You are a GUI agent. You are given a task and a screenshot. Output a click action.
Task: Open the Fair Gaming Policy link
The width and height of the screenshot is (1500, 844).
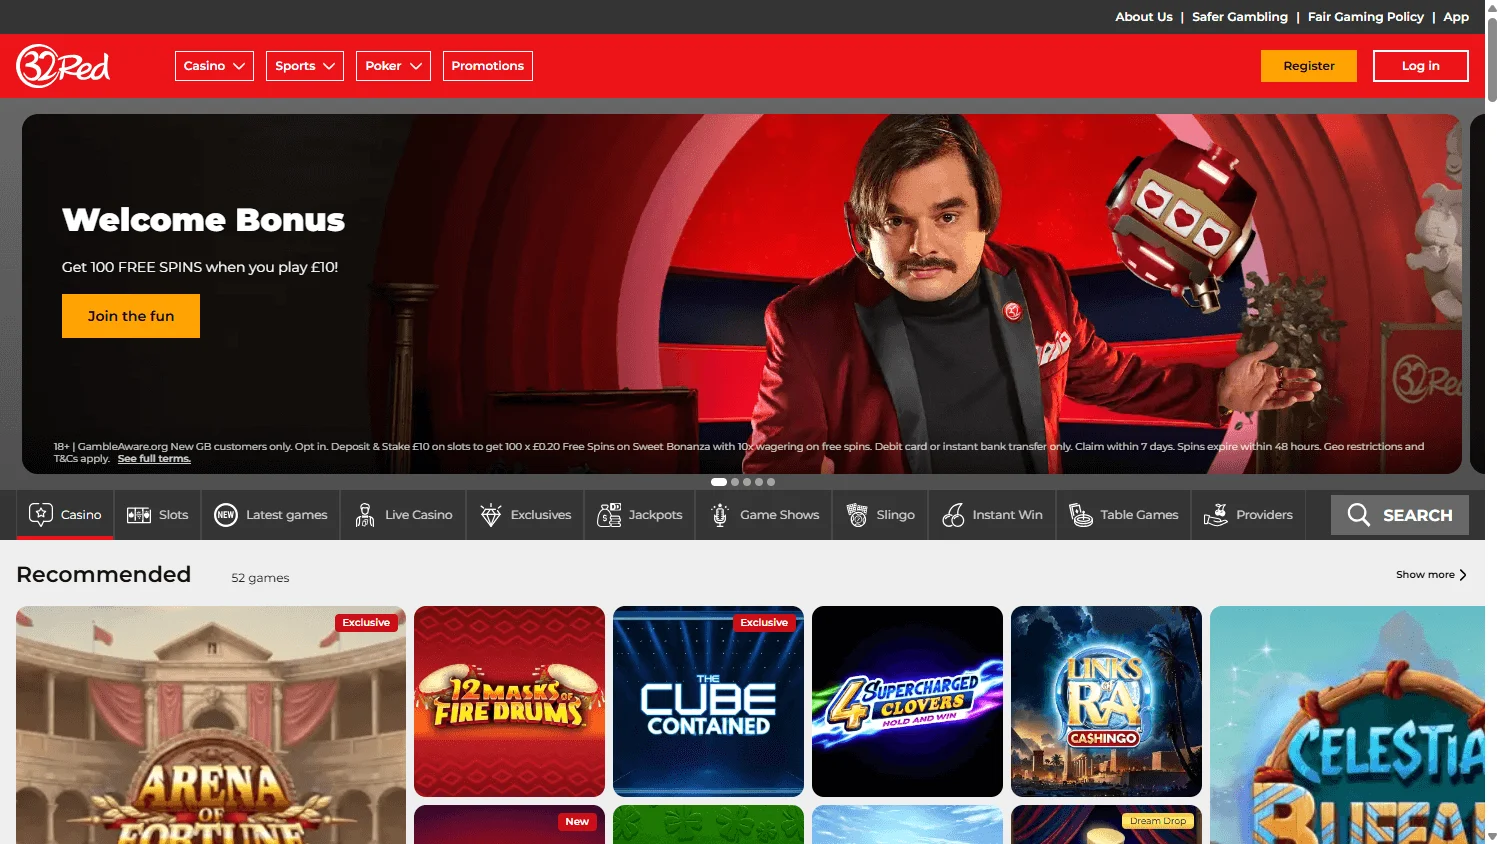(1366, 17)
